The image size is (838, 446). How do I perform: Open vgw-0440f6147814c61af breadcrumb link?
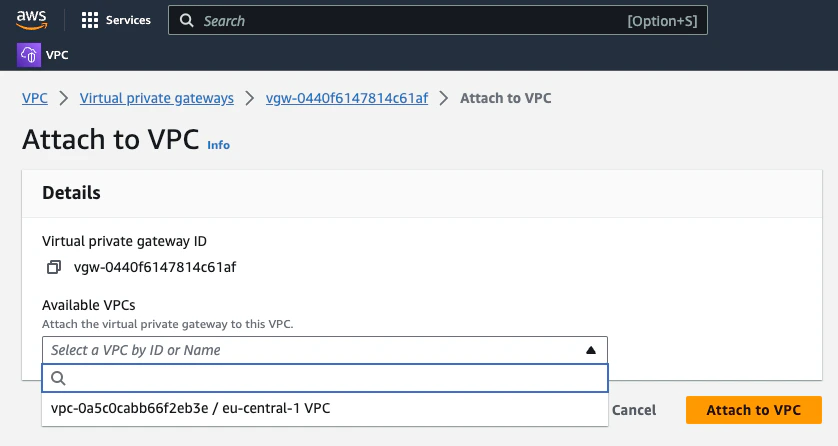point(347,98)
